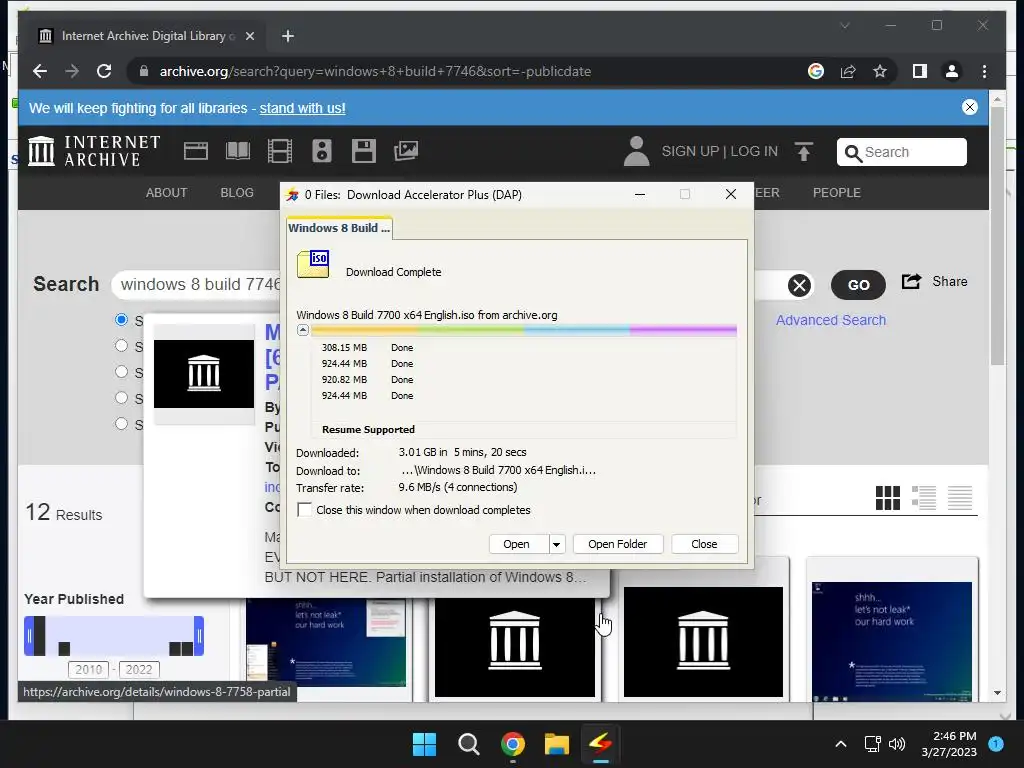Check 'Close this window when download completes'
Image resolution: width=1024 pixels, height=768 pixels.
(x=304, y=509)
